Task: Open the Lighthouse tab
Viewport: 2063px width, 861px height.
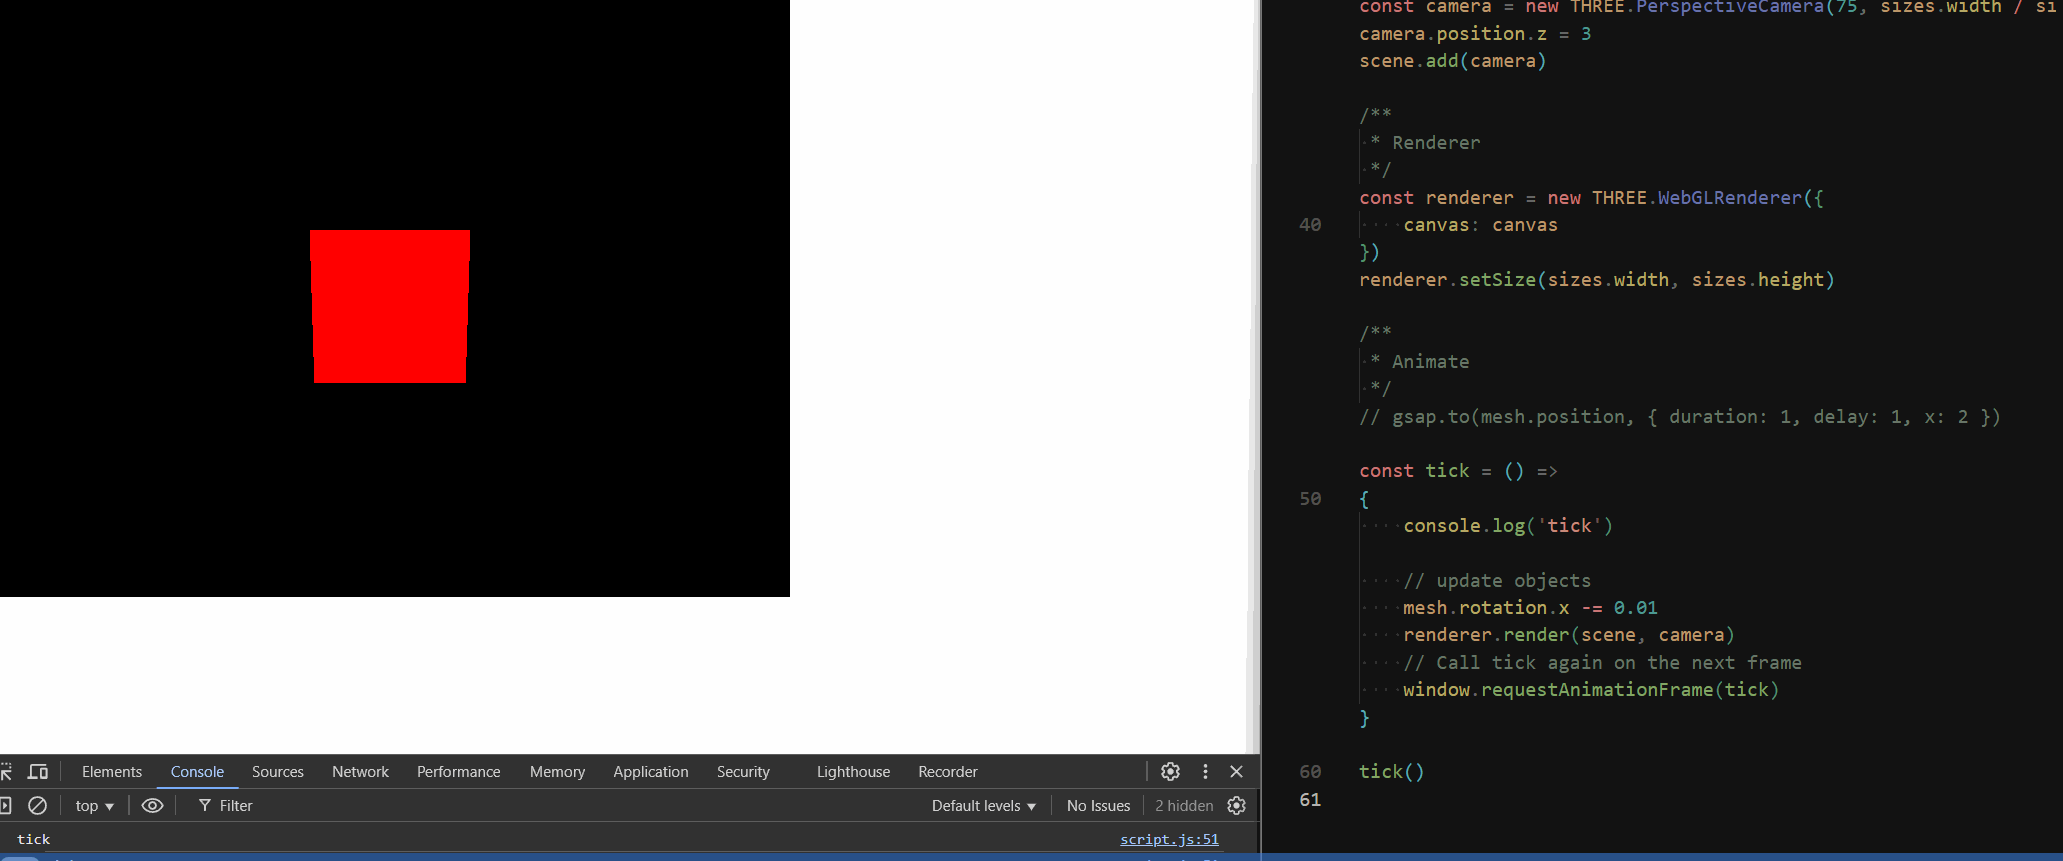Action: [x=853, y=771]
